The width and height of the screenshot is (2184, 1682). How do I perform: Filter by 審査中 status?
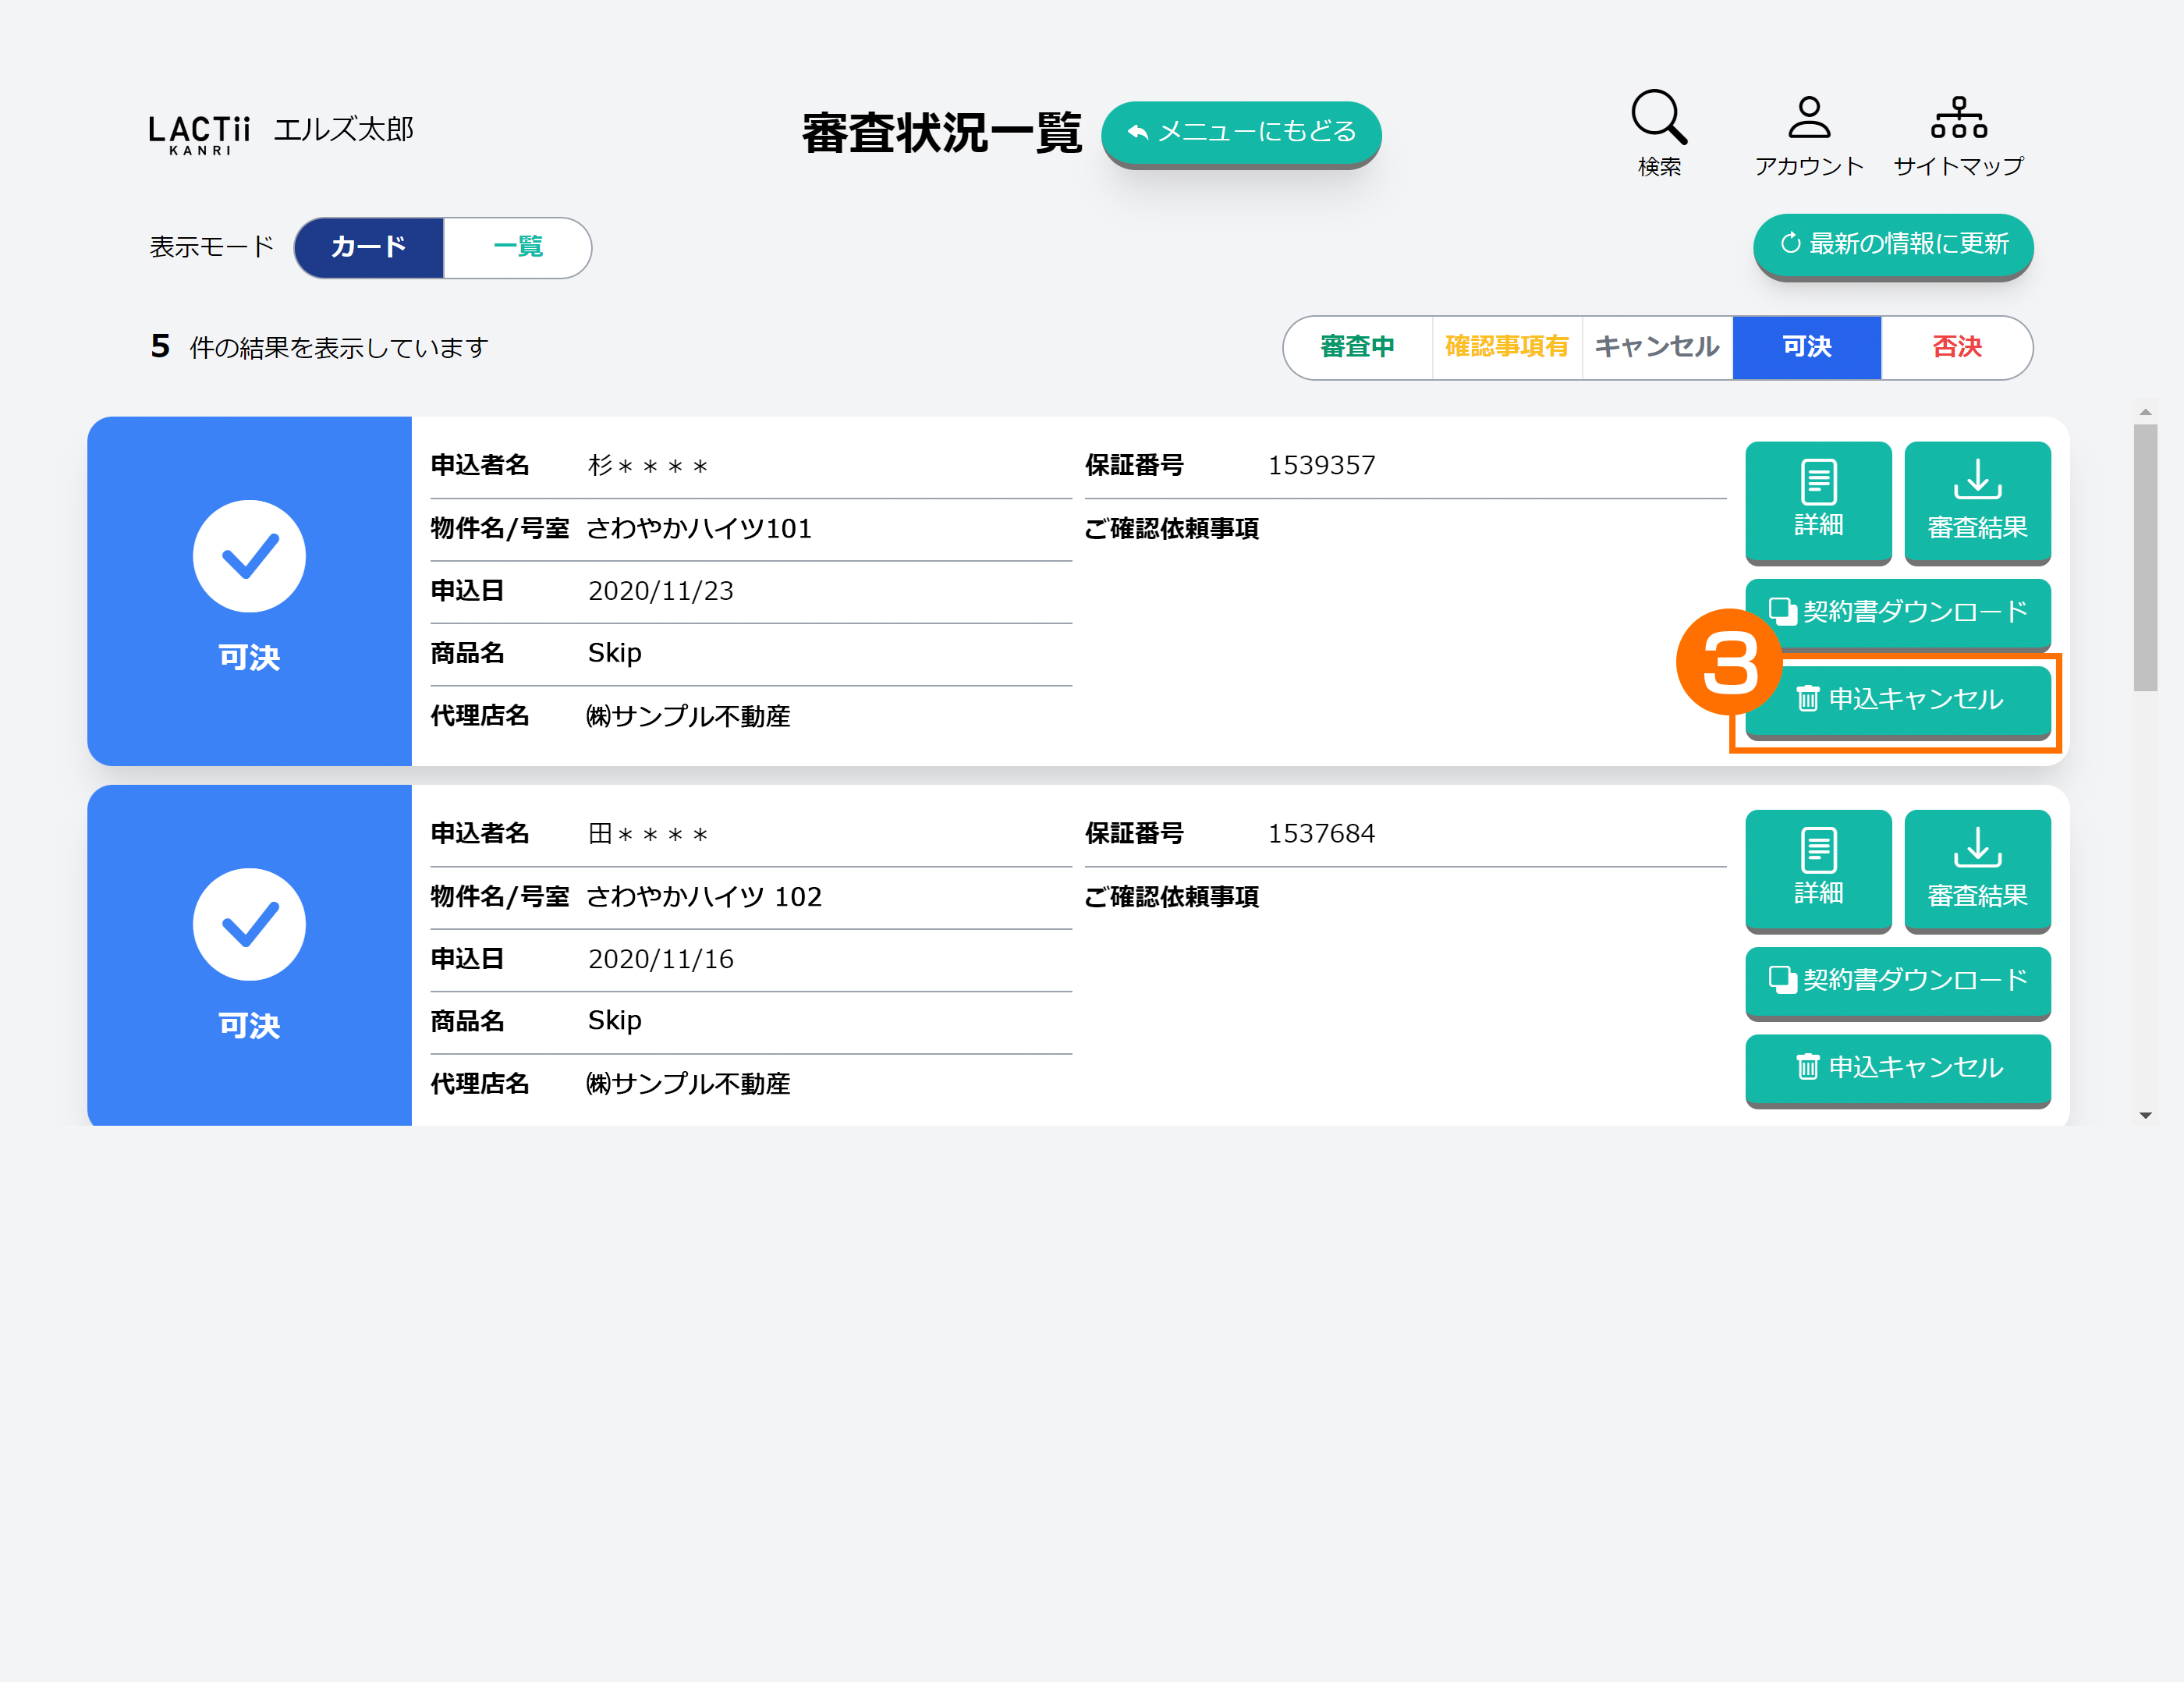point(1357,347)
